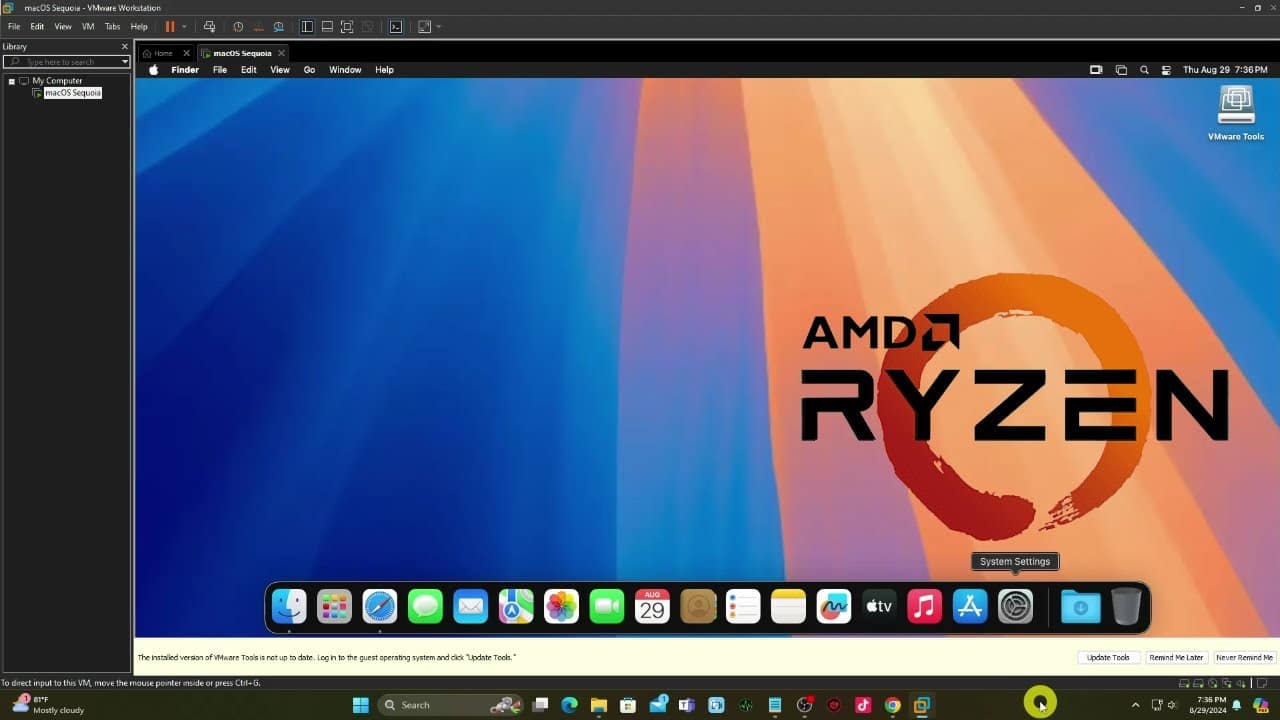The width and height of the screenshot is (1280, 720).
Task: Open the Calendar app showing August 29
Action: tap(652, 606)
